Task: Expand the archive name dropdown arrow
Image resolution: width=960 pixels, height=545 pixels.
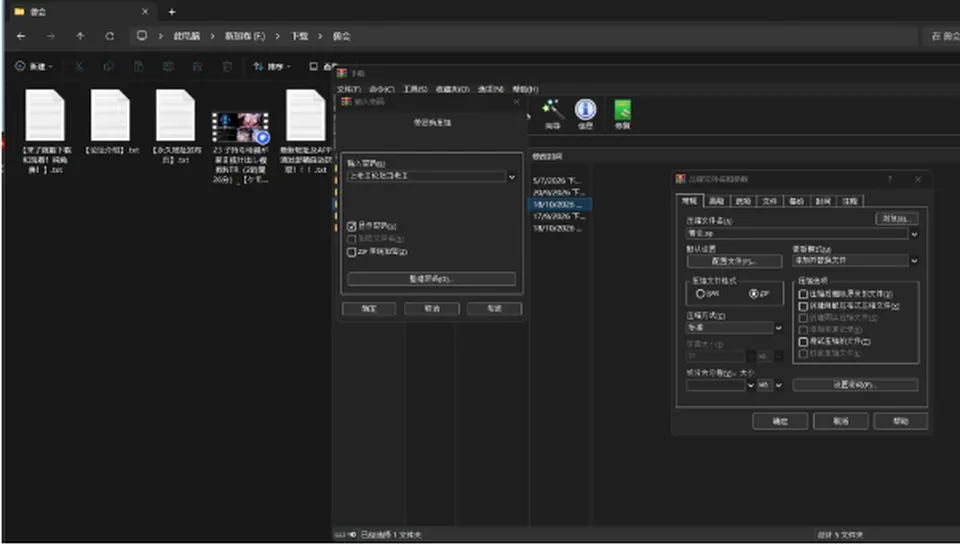Action: point(914,234)
